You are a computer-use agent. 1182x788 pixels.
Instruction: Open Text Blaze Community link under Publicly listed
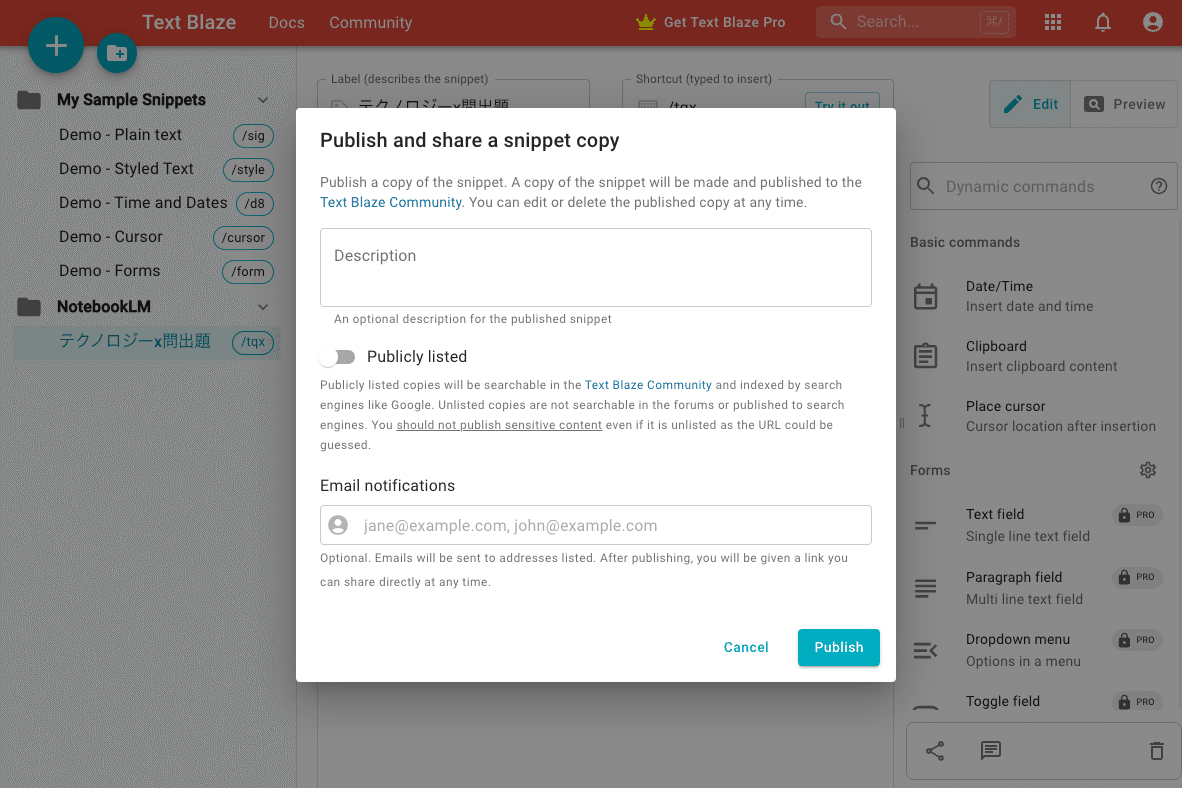648,385
